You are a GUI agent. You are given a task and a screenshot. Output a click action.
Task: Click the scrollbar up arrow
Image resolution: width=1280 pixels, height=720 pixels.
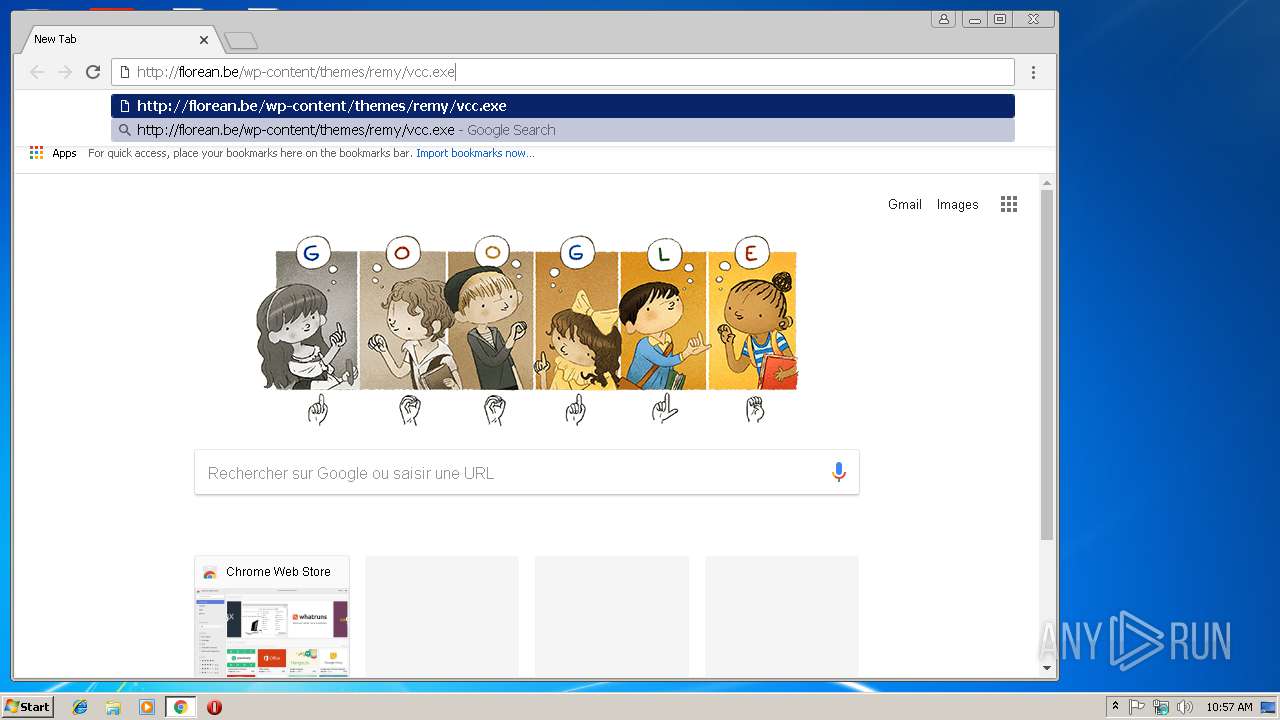[1047, 183]
